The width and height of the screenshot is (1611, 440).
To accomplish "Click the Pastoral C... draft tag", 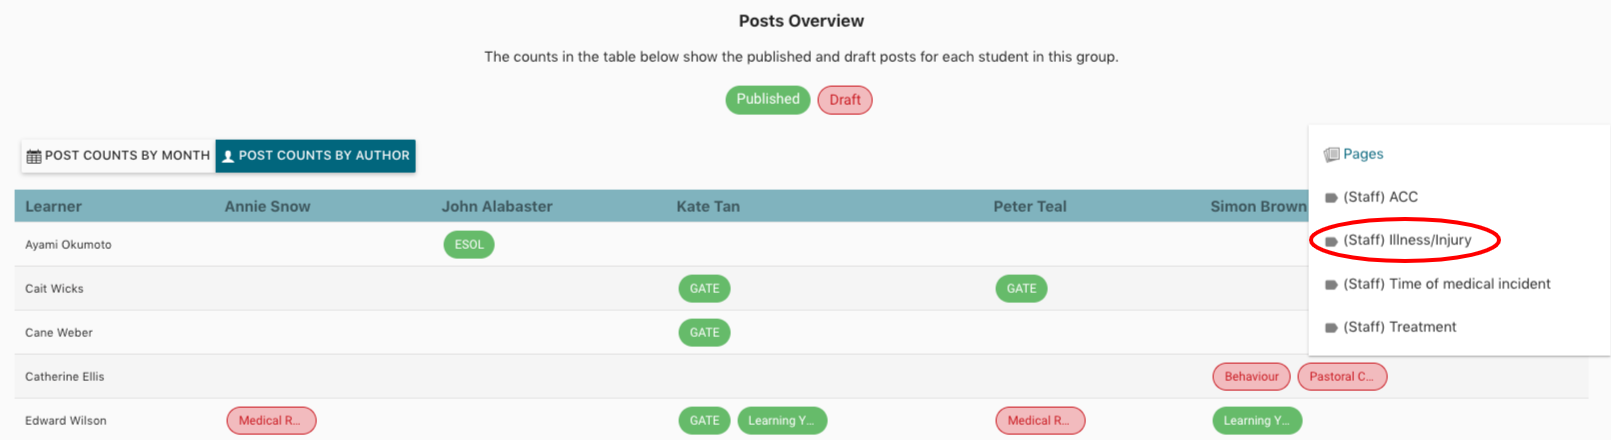I will point(1342,377).
